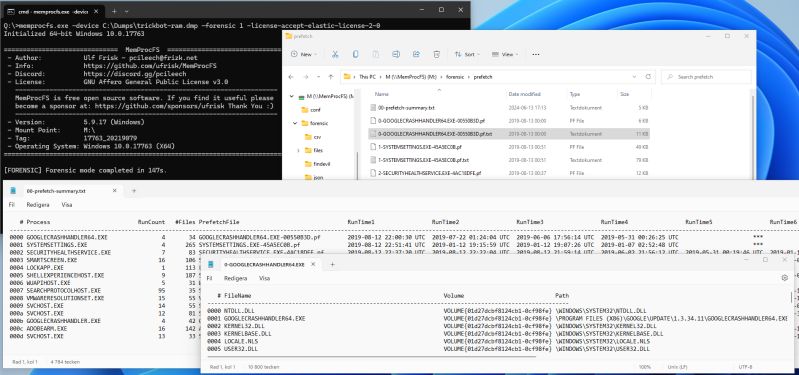Viewport: 799px width, 375px height.
Task: Select file 00-prefetch-summary.txt in Explorer
Action: click(406, 108)
